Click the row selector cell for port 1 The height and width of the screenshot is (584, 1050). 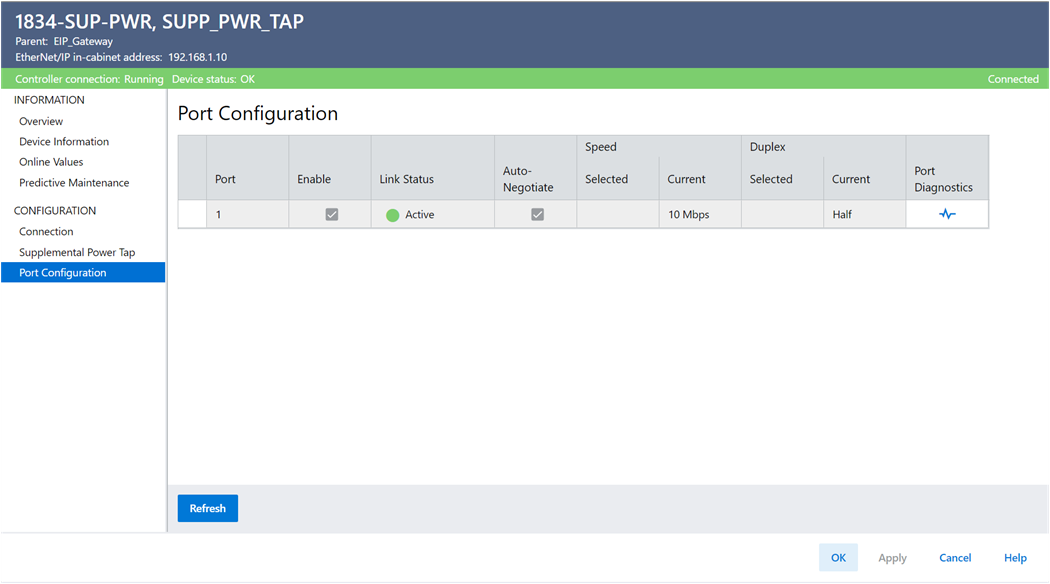click(x=192, y=214)
